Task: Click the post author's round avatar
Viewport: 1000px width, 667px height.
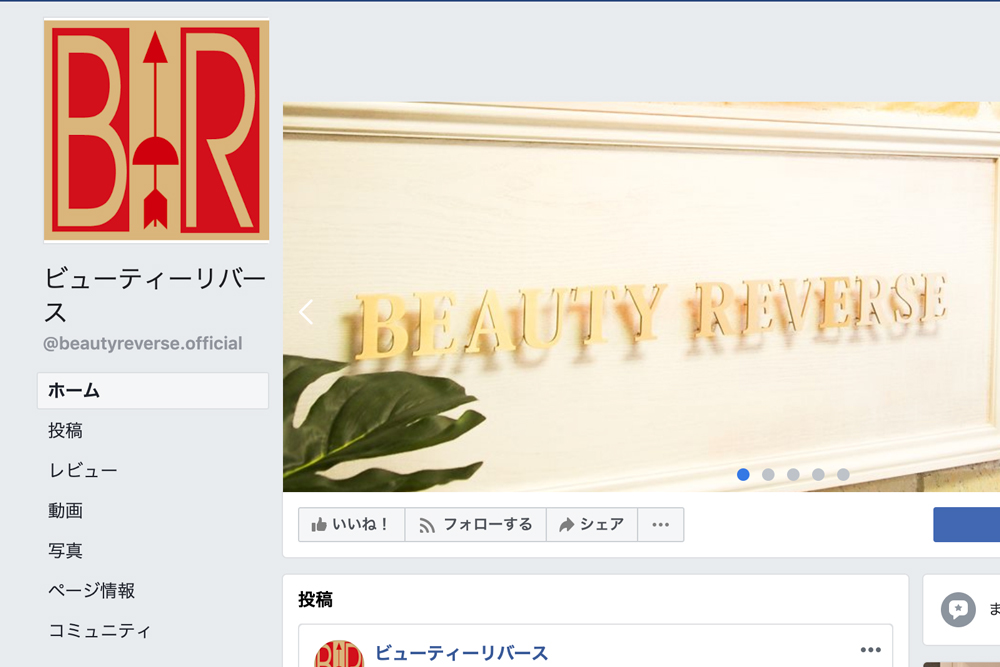Action: 339,654
